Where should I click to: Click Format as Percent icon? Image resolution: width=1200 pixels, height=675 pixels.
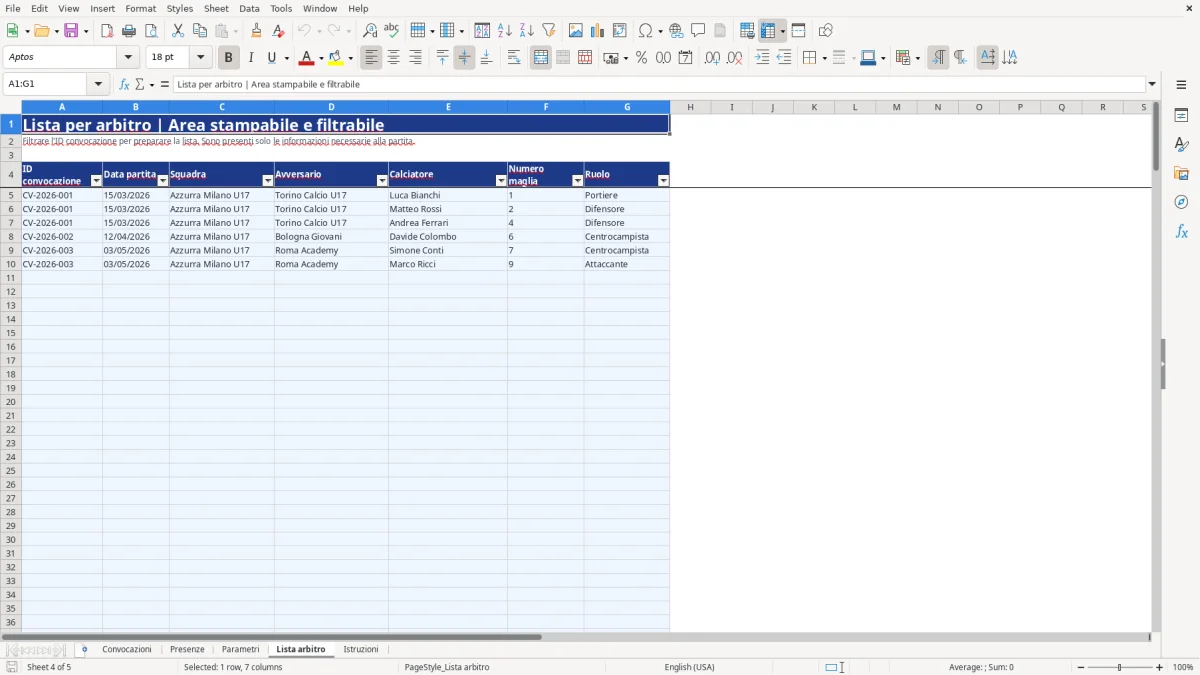(x=641, y=58)
